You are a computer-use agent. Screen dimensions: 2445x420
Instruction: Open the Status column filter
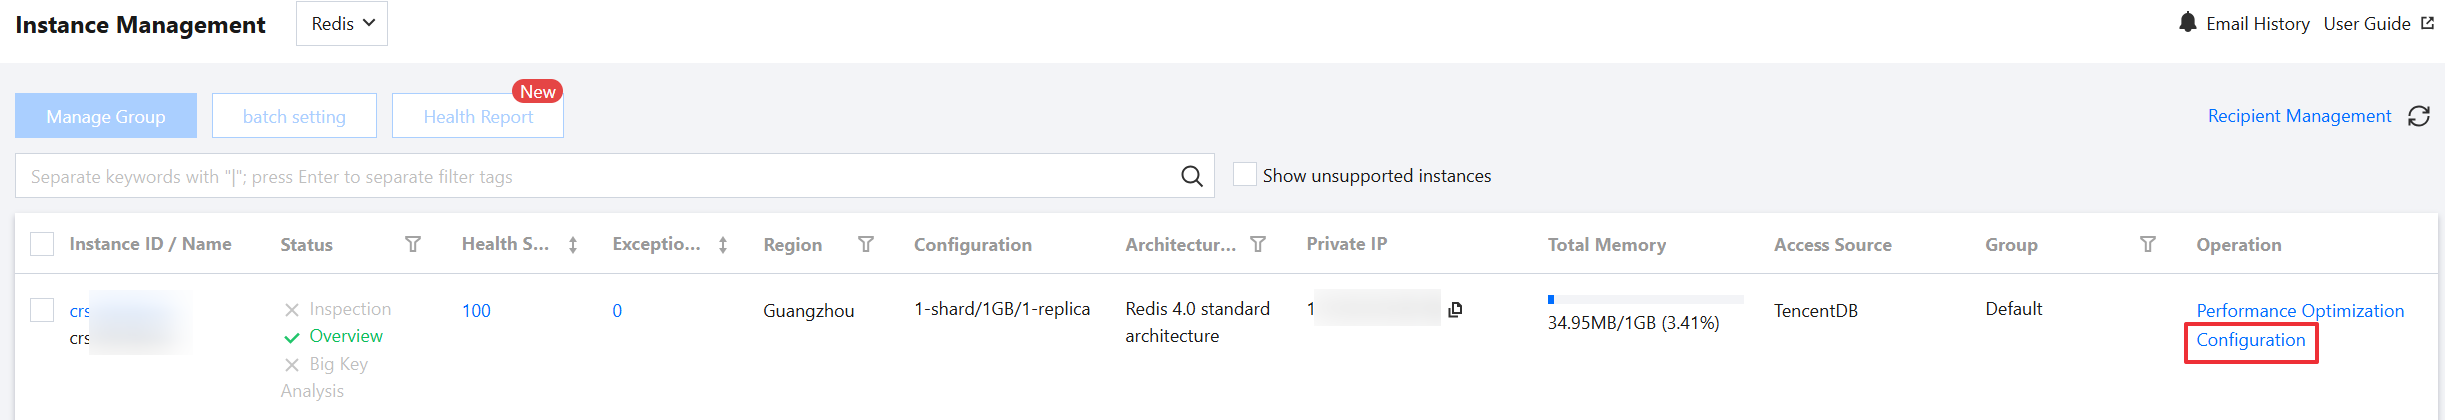(412, 244)
